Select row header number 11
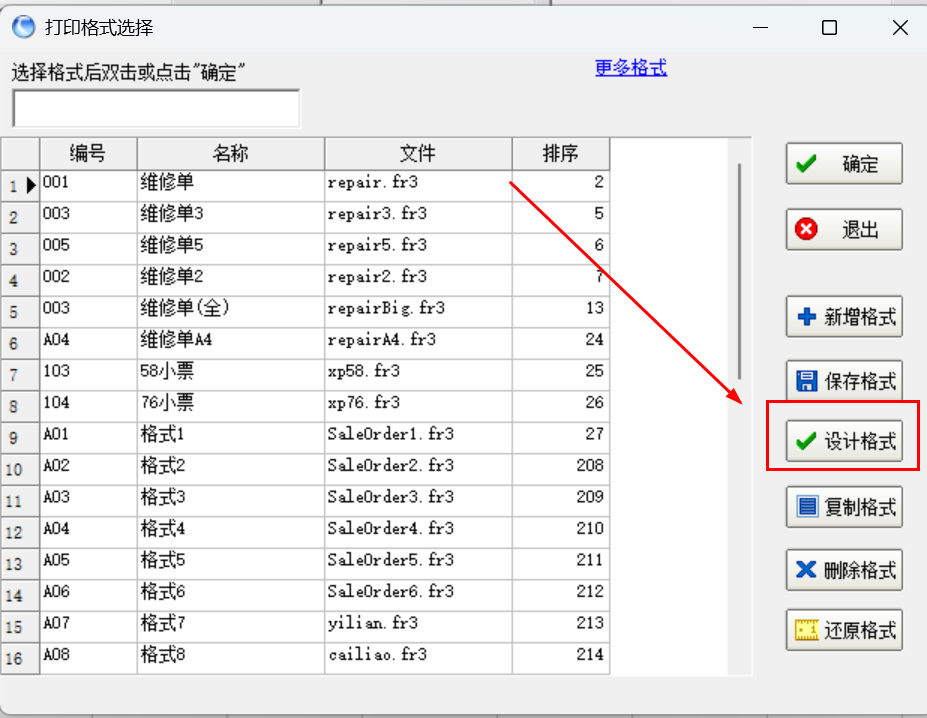Viewport: 927px width, 718px height. coord(20,501)
